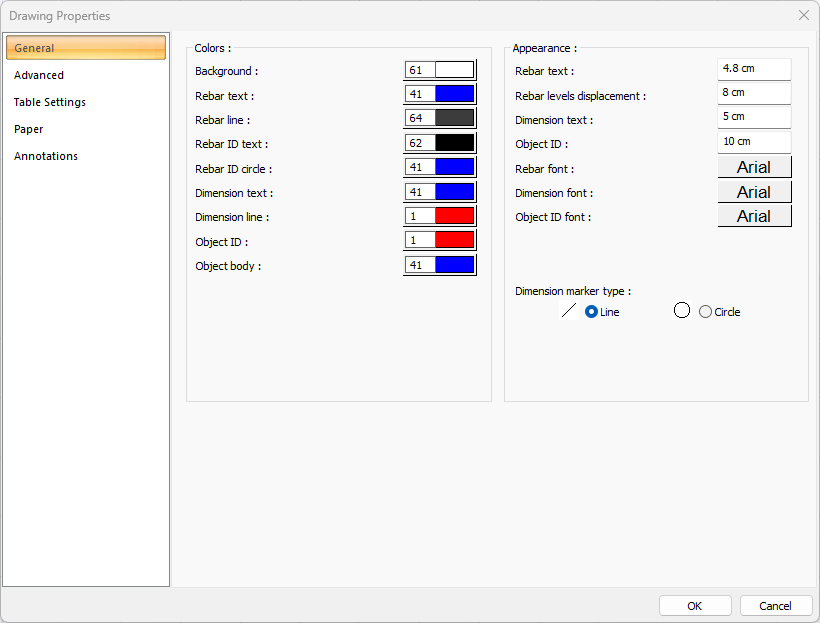
Task: Change the Rebar ID text black color
Action: pyautogui.click(x=454, y=143)
